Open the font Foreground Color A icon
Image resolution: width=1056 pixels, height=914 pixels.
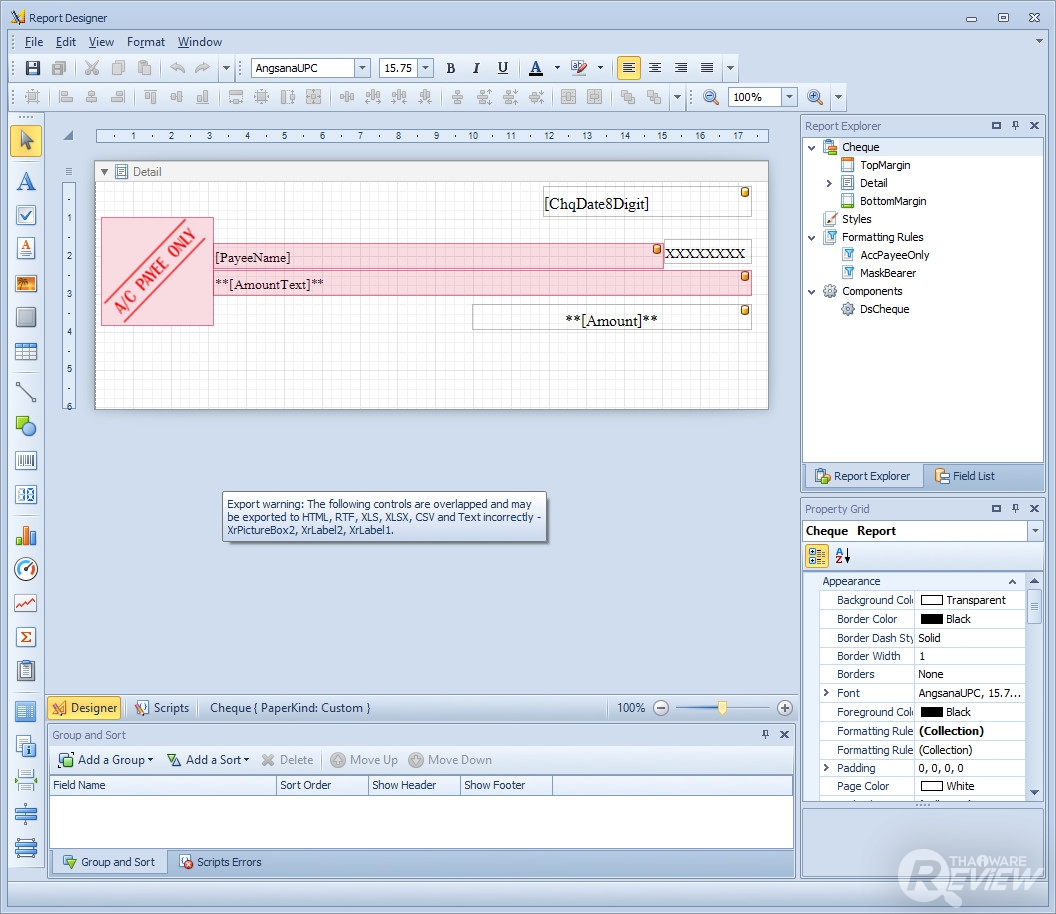(536, 68)
